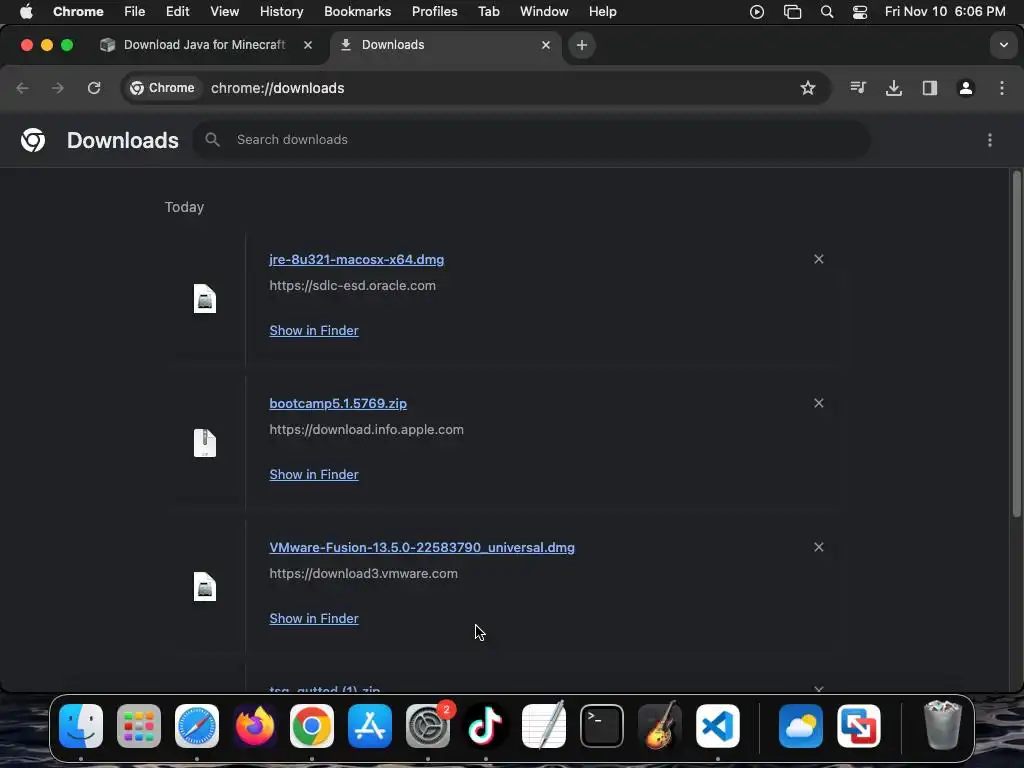Click the VMware-Fusion dmg file icon

coord(205,586)
